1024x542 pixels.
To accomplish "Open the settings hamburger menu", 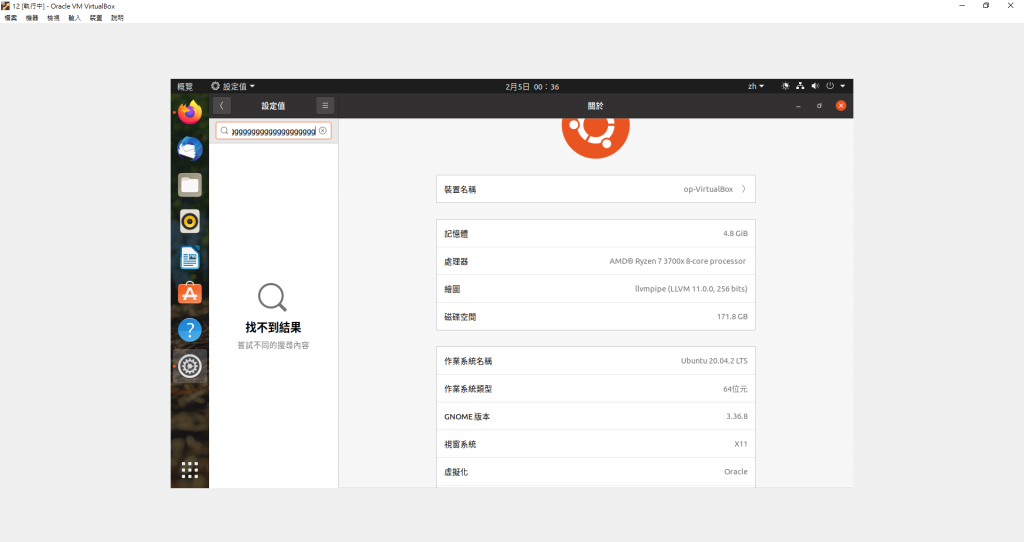I will point(325,105).
